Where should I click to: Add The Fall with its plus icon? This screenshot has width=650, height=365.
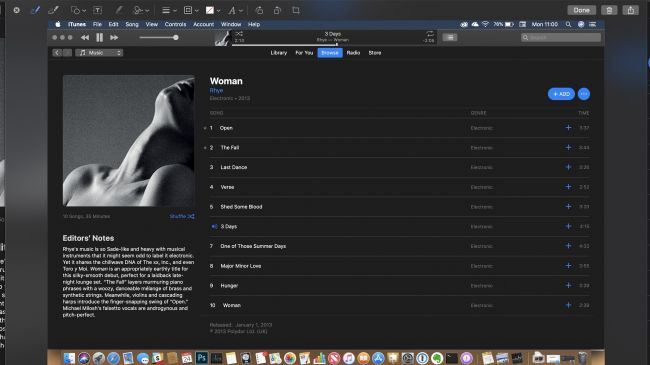pos(568,147)
